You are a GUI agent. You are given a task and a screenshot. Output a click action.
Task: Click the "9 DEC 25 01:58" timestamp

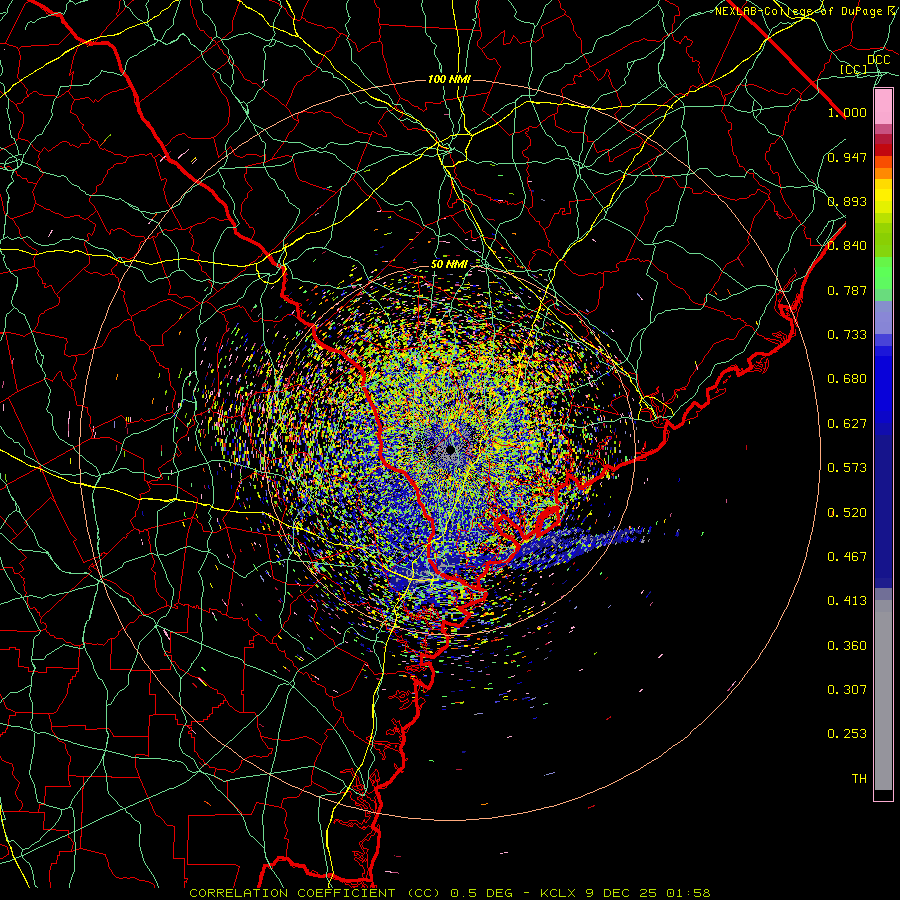(648, 893)
